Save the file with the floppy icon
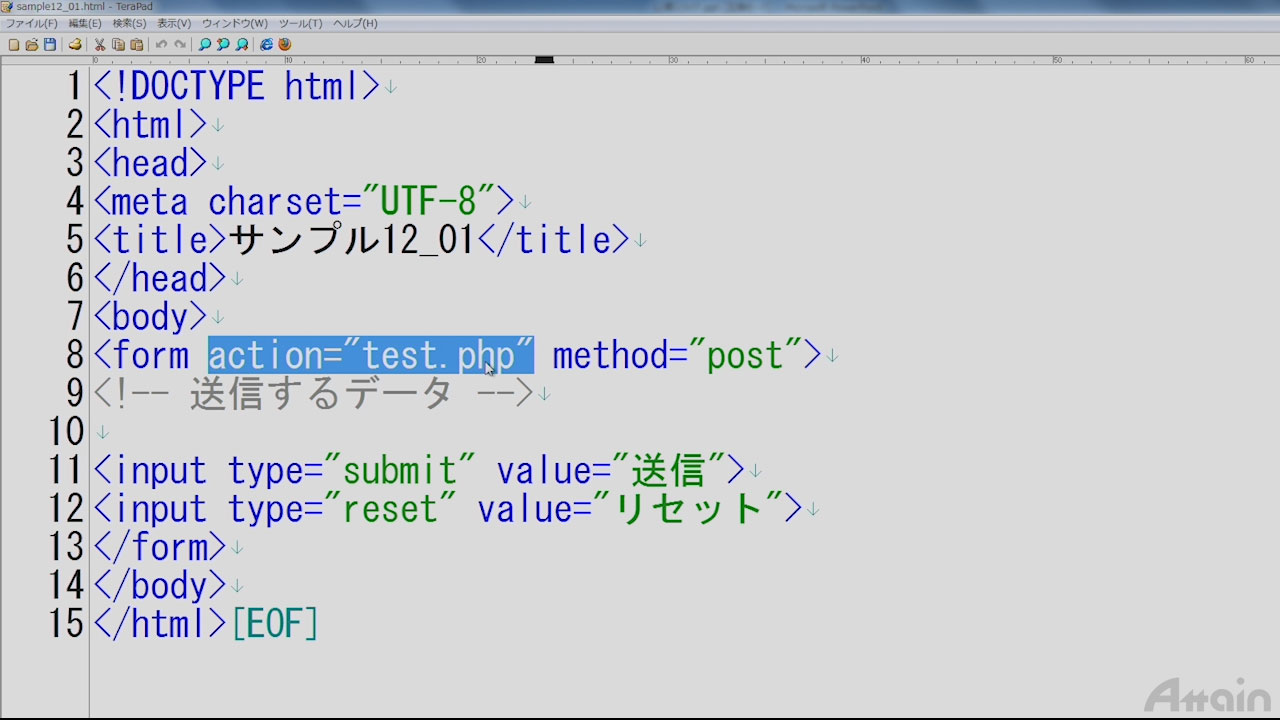The image size is (1280, 720). click(50, 44)
